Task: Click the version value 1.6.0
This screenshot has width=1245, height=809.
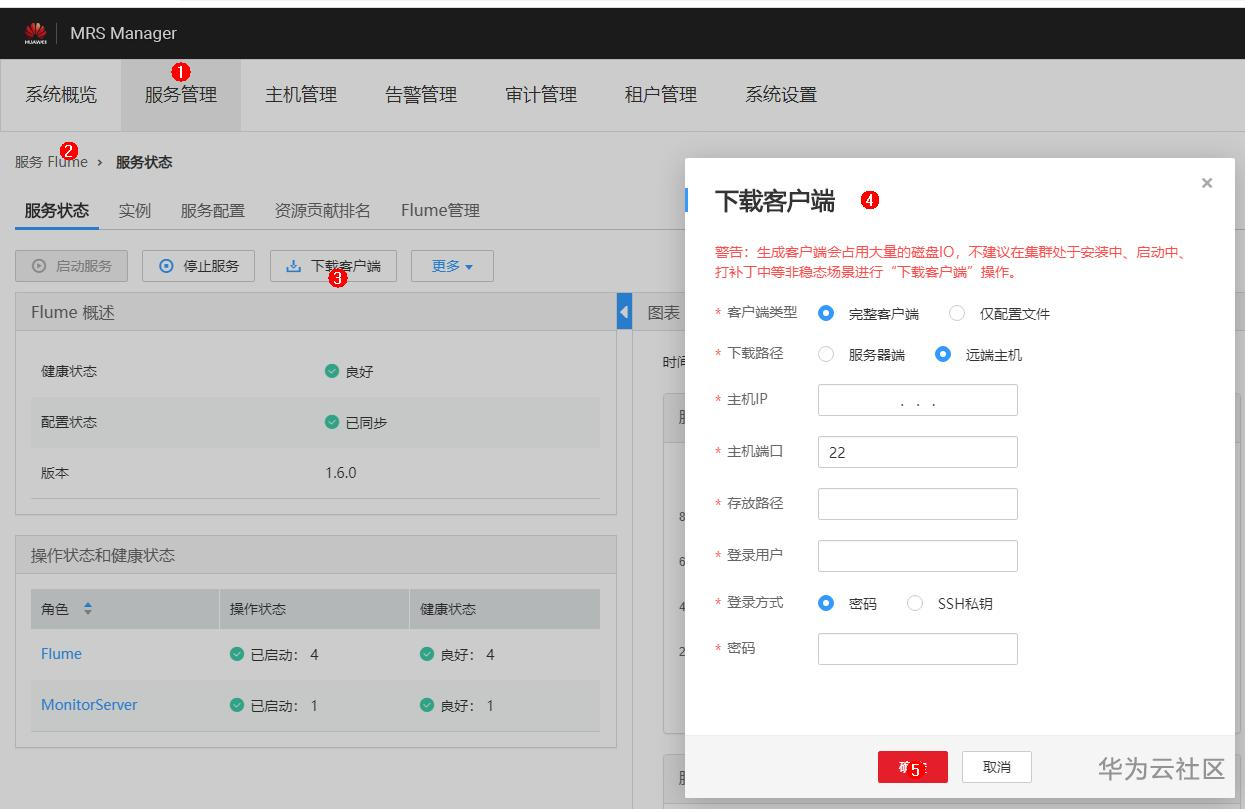Action: pos(341,472)
